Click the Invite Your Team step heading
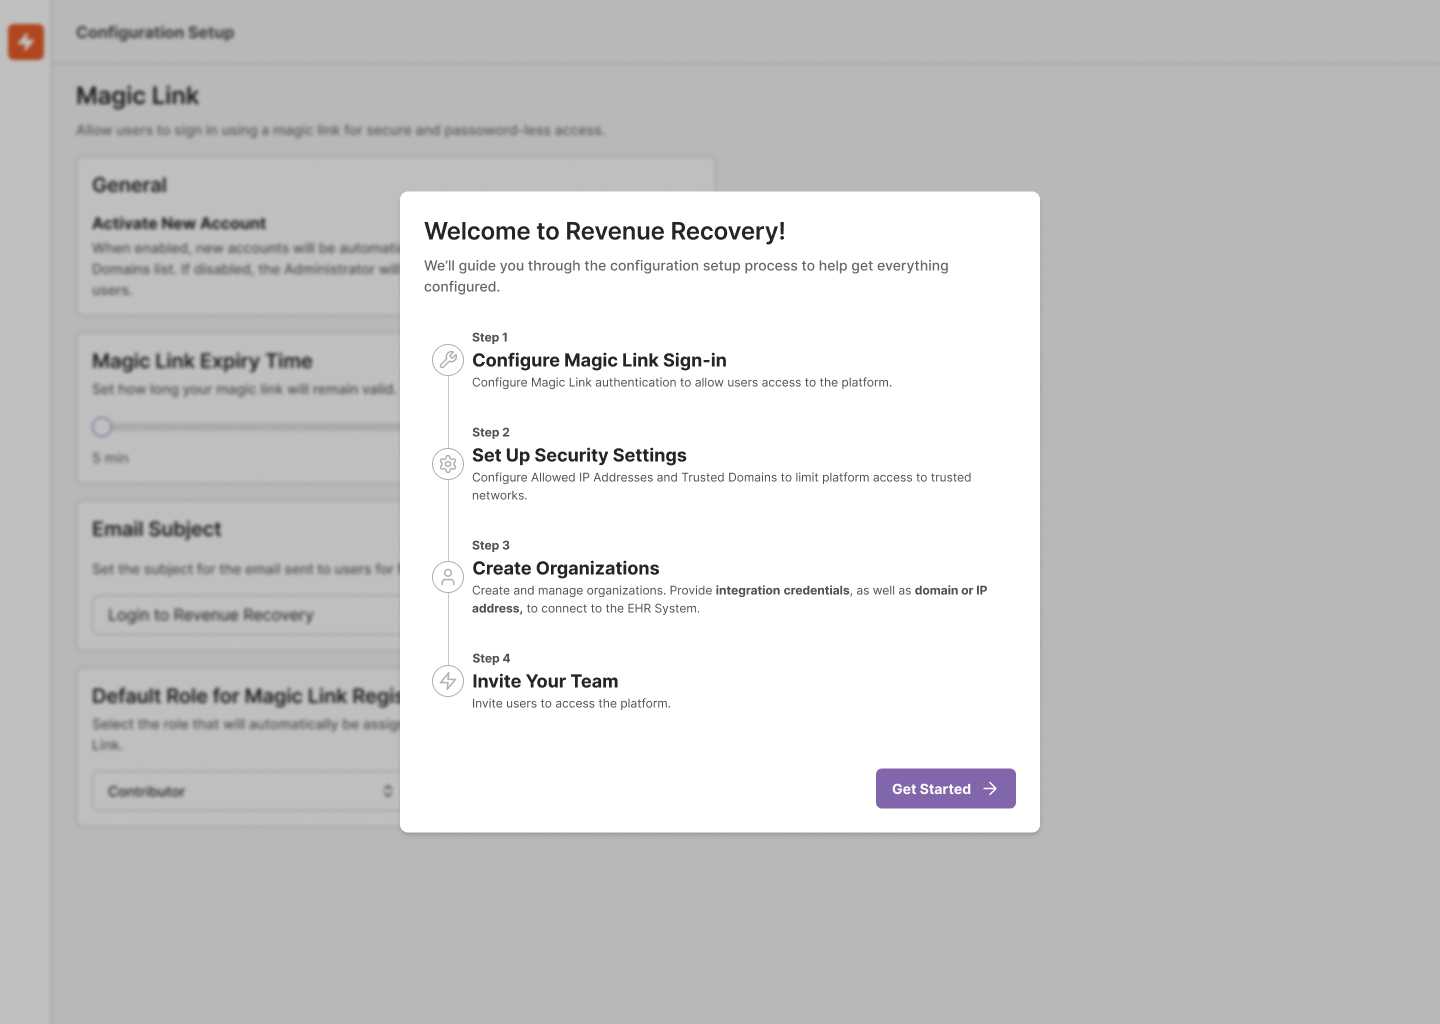Viewport: 1440px width, 1024px height. (x=545, y=681)
